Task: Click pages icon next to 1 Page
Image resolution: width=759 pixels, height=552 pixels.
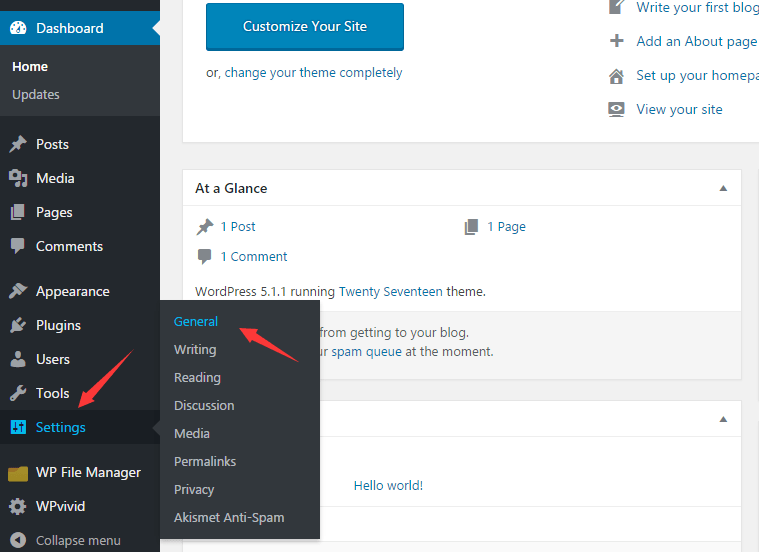Action: point(471,227)
